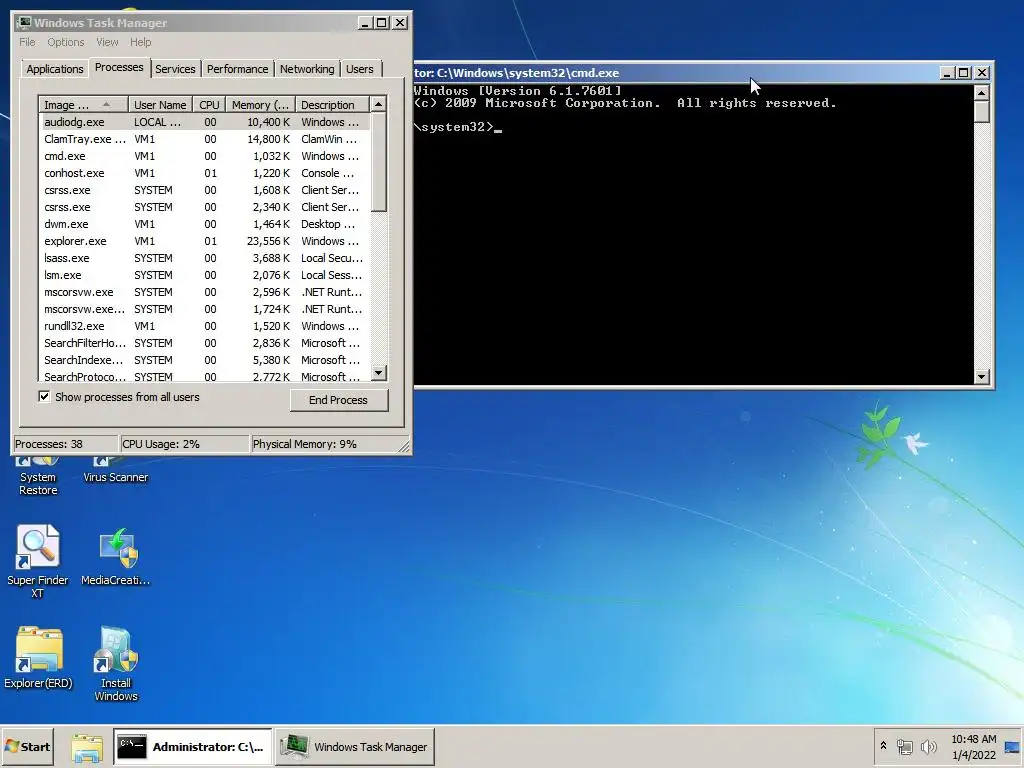
Task: Switch to the Services tab
Action: click(x=175, y=69)
